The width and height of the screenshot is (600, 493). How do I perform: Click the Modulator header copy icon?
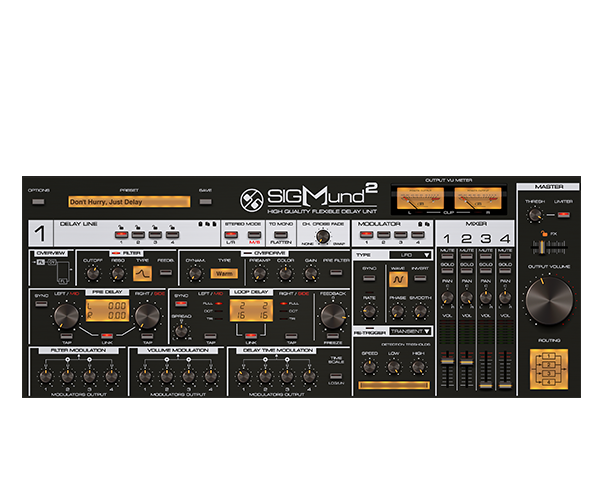coord(427,224)
